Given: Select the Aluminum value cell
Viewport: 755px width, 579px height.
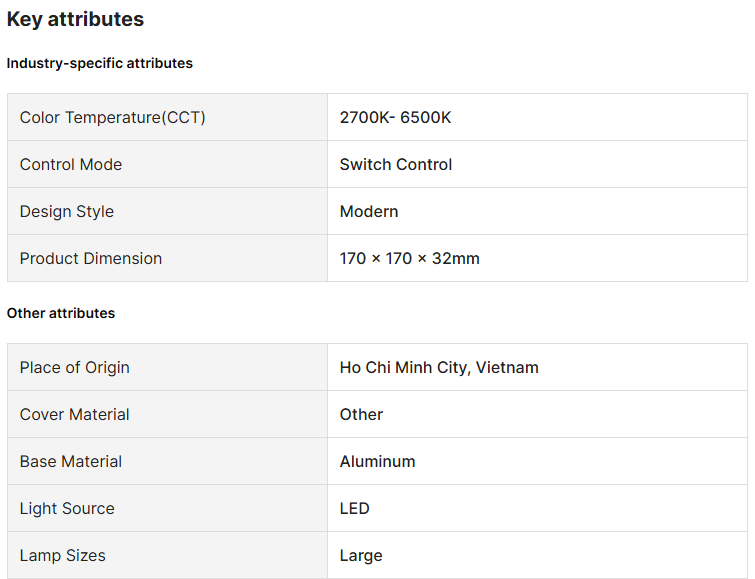Looking at the screenshot, I should click(x=377, y=462).
